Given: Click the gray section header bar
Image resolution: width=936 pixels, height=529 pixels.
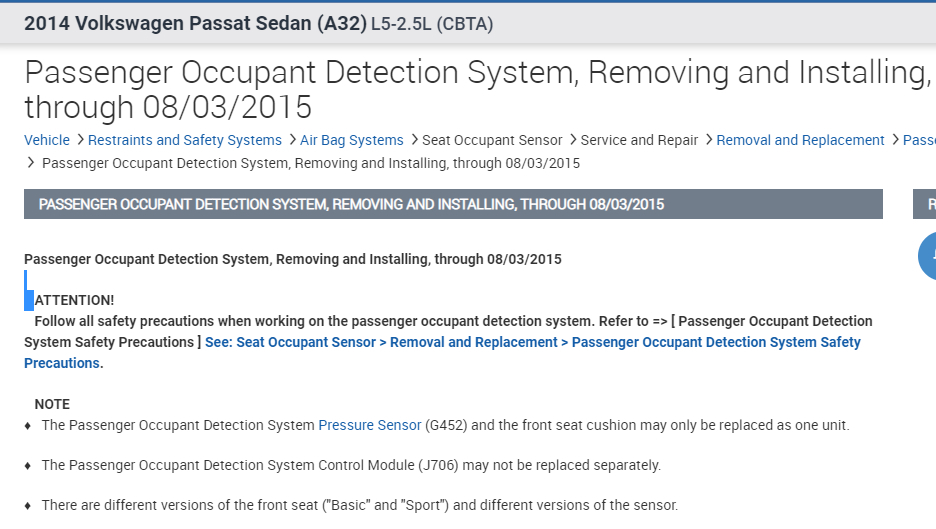Looking at the screenshot, I should point(453,204).
